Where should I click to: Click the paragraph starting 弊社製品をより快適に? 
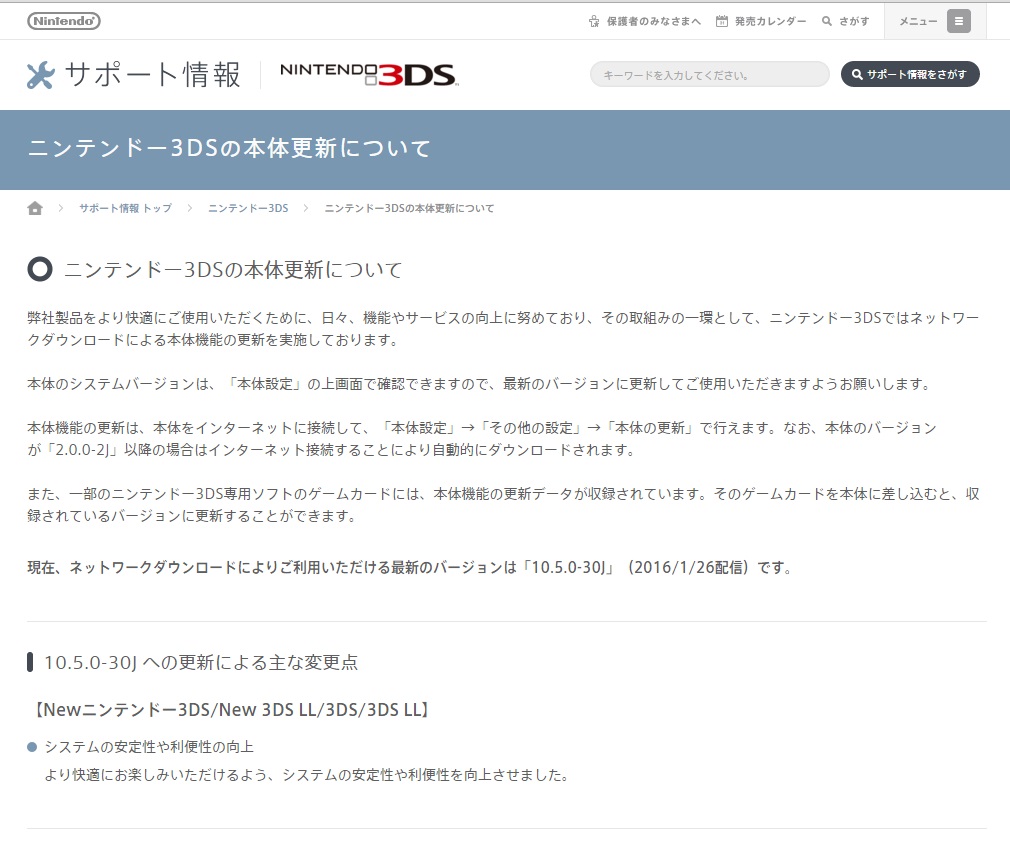[x=503, y=329]
